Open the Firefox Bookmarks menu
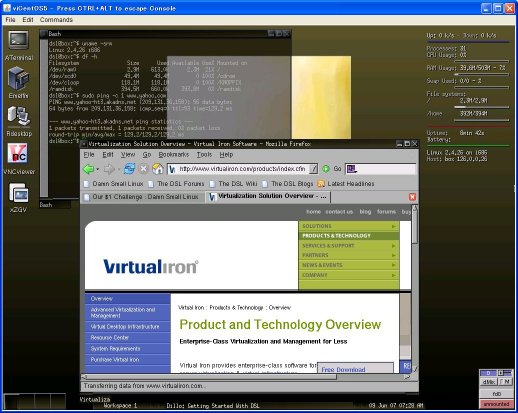Viewport: 518px width, 413px height. tap(174, 155)
